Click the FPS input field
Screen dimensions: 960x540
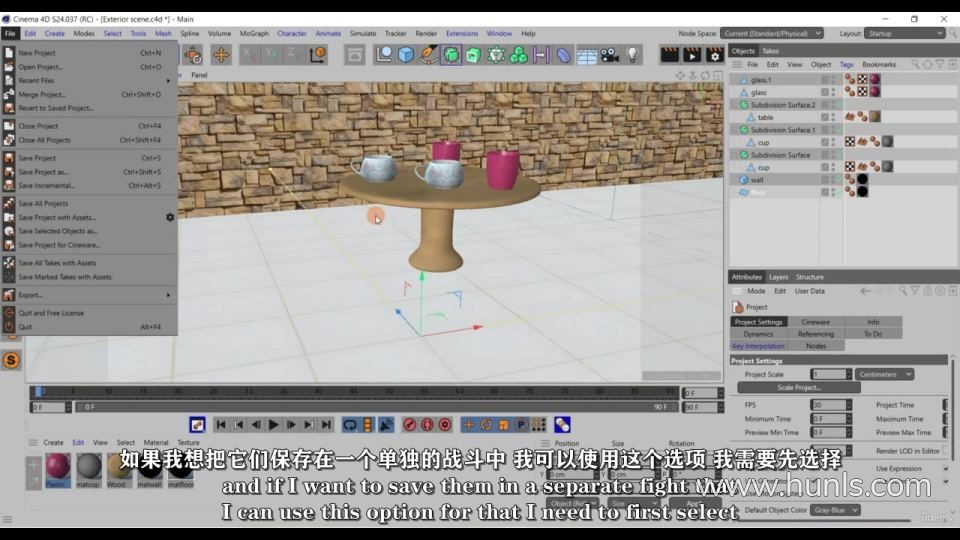[828, 405]
